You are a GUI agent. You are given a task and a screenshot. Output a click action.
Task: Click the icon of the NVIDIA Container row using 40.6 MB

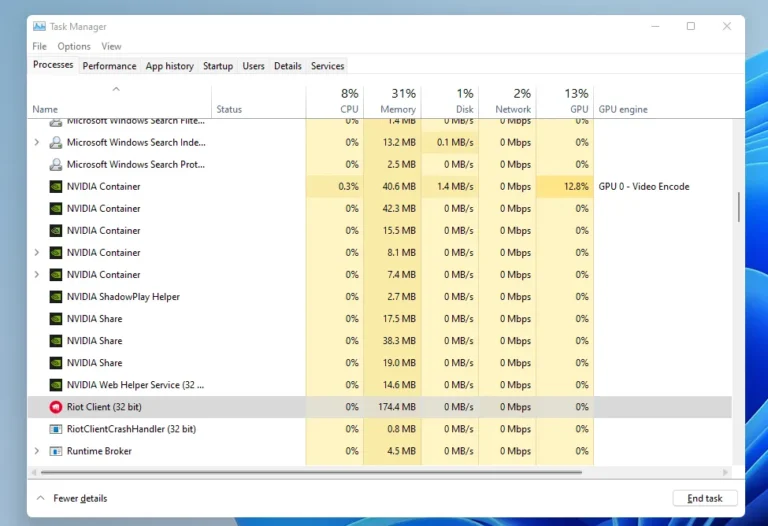pos(56,187)
